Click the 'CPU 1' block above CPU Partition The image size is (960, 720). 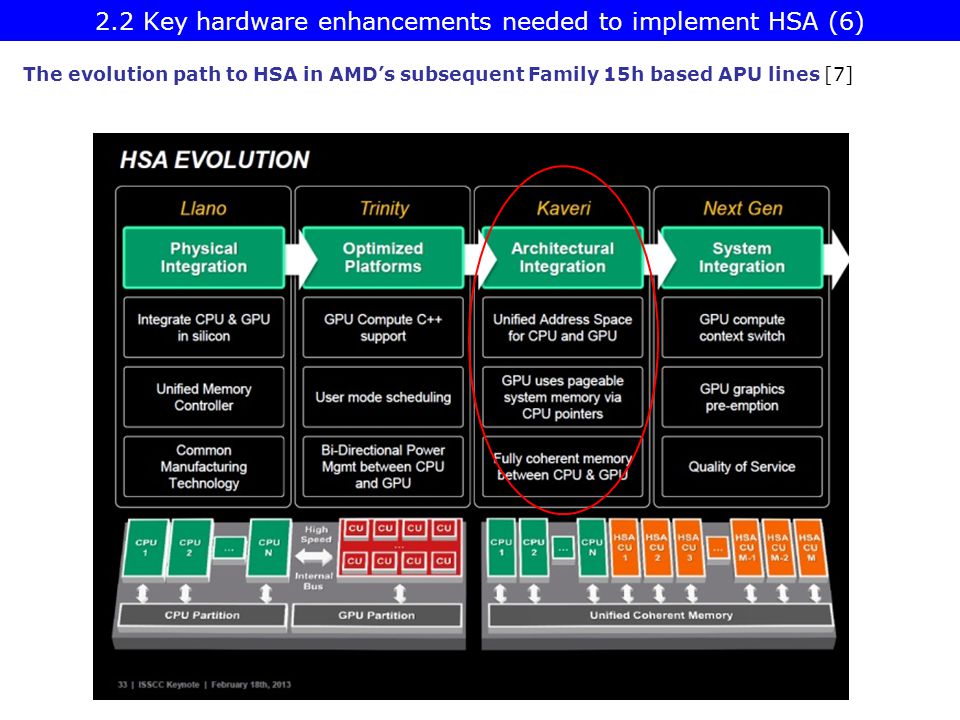pos(146,548)
